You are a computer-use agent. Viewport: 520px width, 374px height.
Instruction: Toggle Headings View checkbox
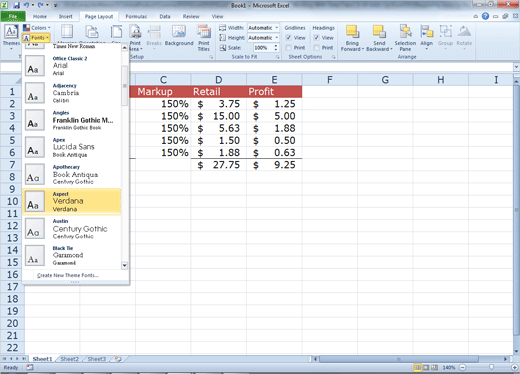click(317, 38)
